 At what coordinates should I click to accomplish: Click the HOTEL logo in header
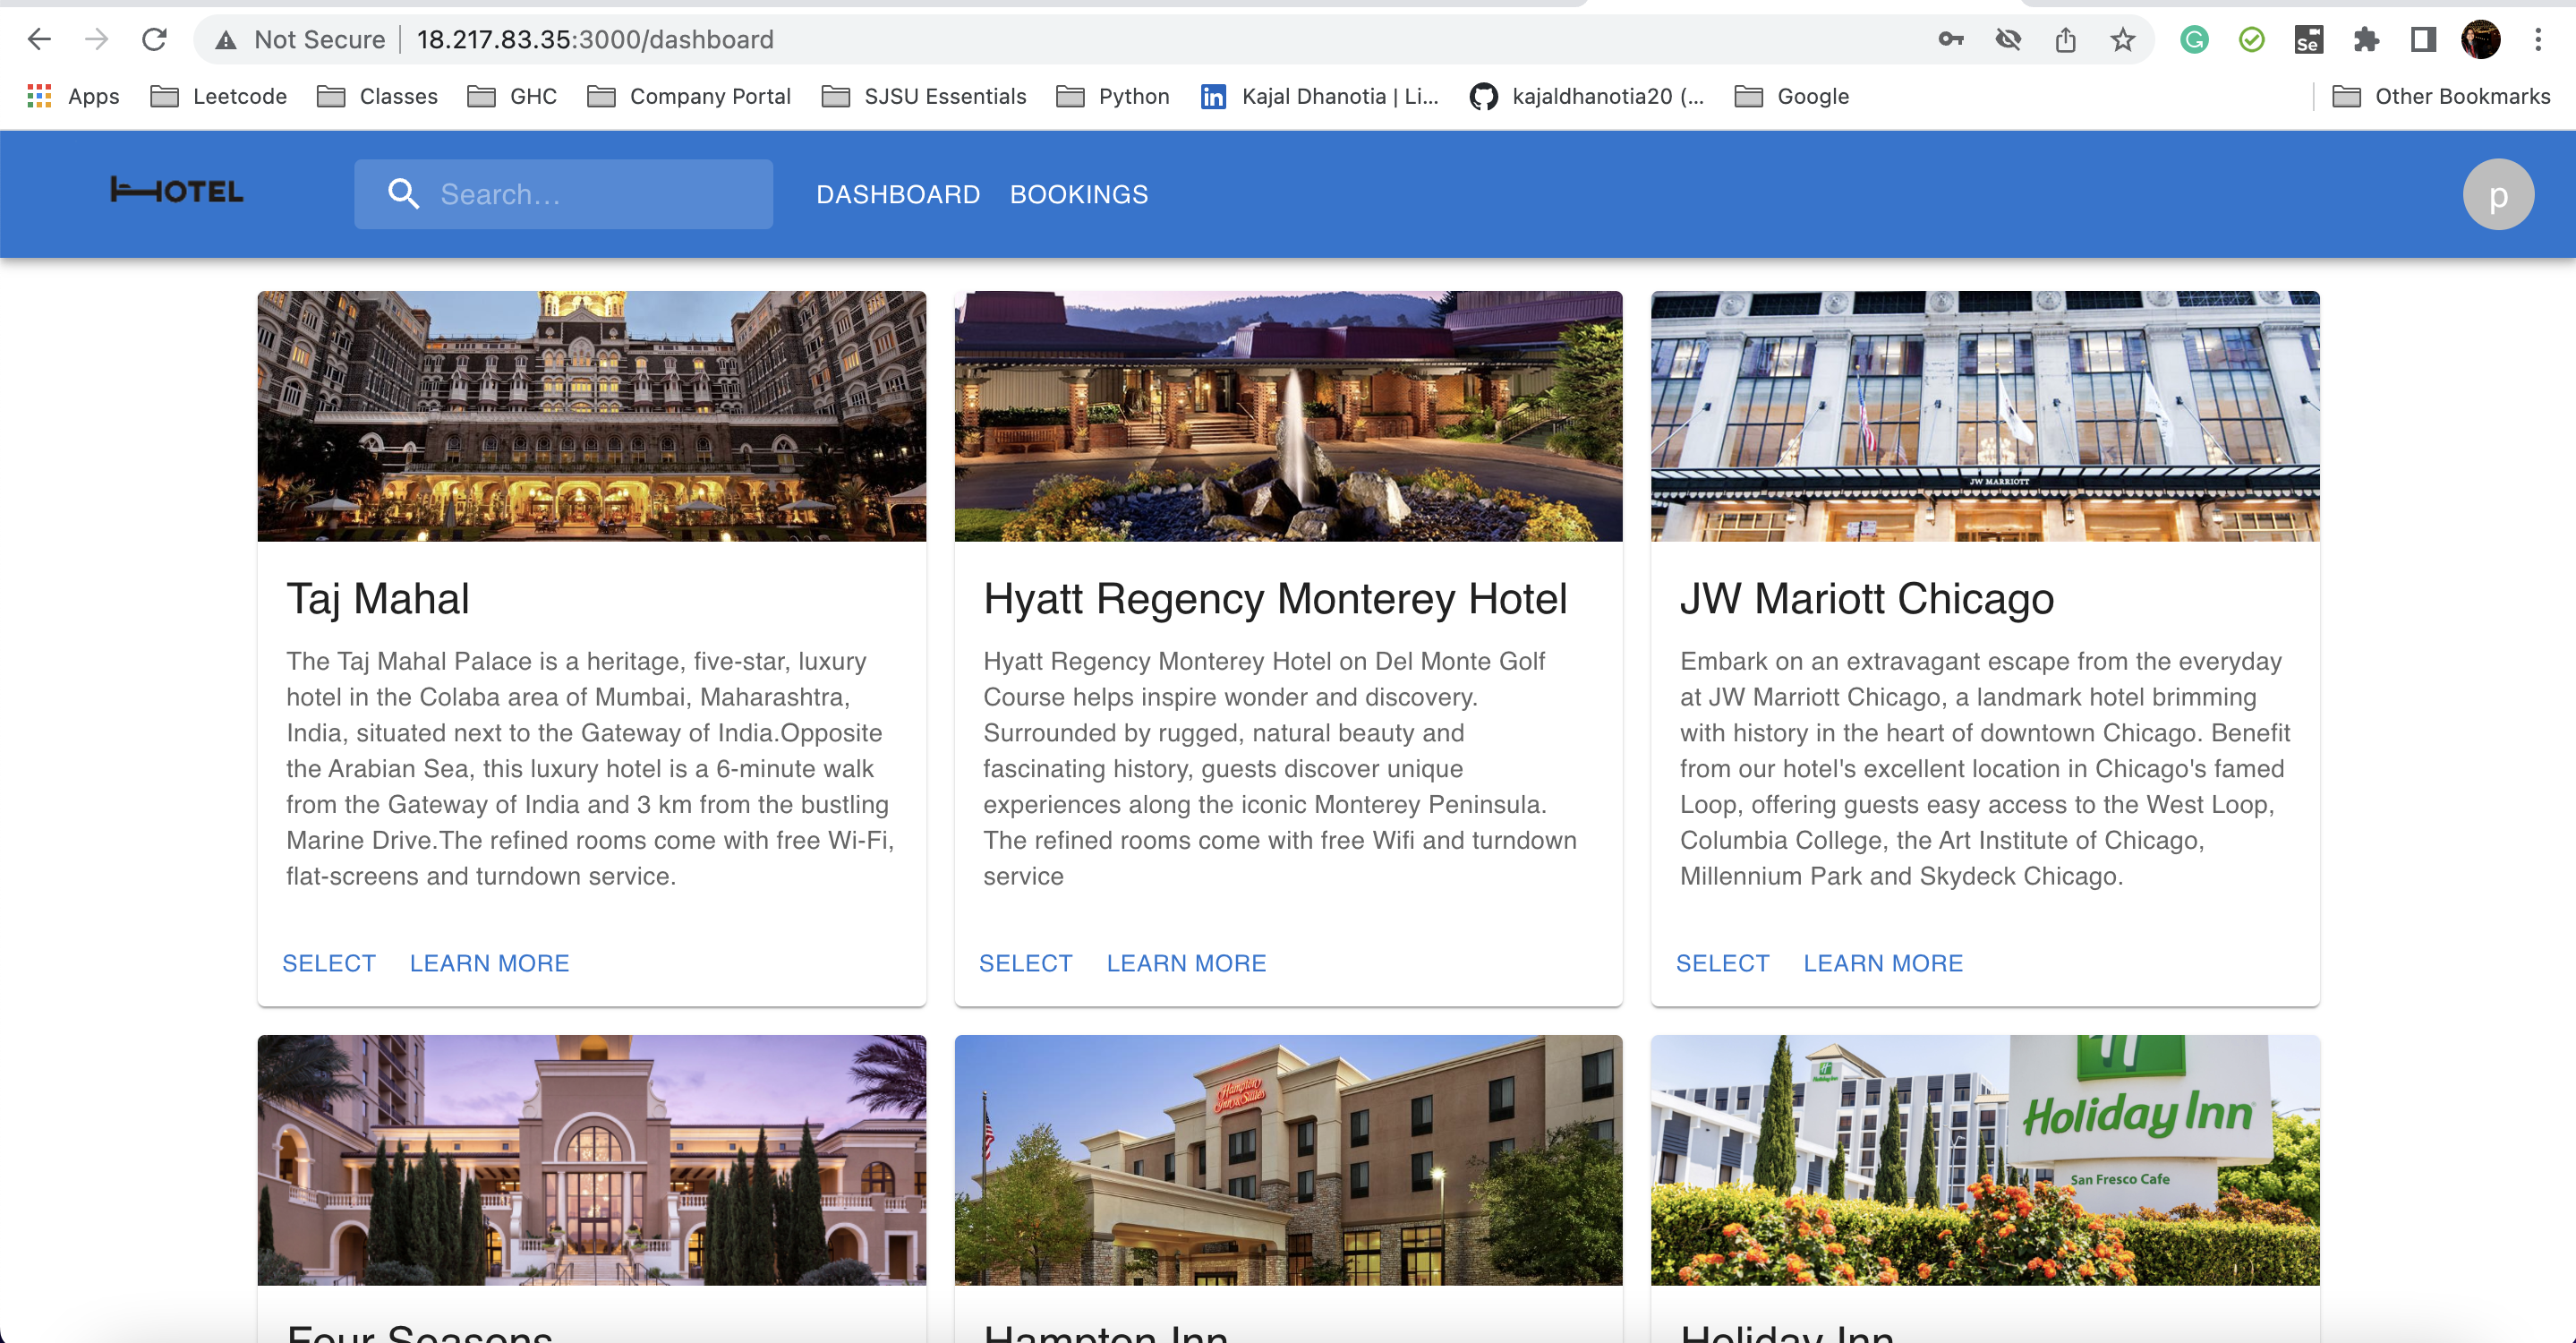point(177,191)
